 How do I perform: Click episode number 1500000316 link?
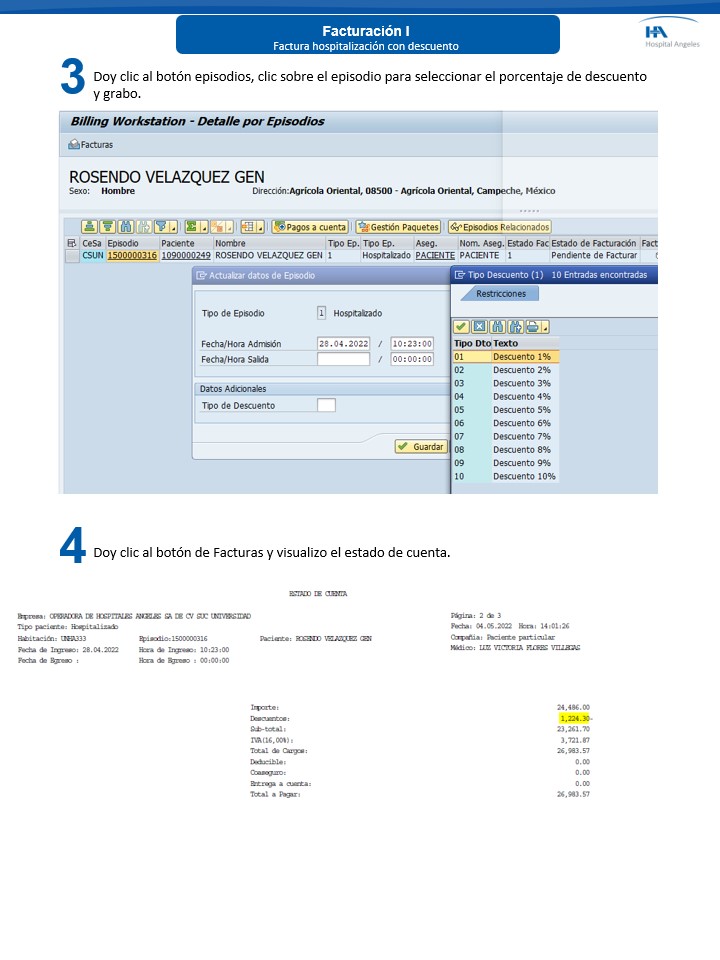tap(132, 256)
